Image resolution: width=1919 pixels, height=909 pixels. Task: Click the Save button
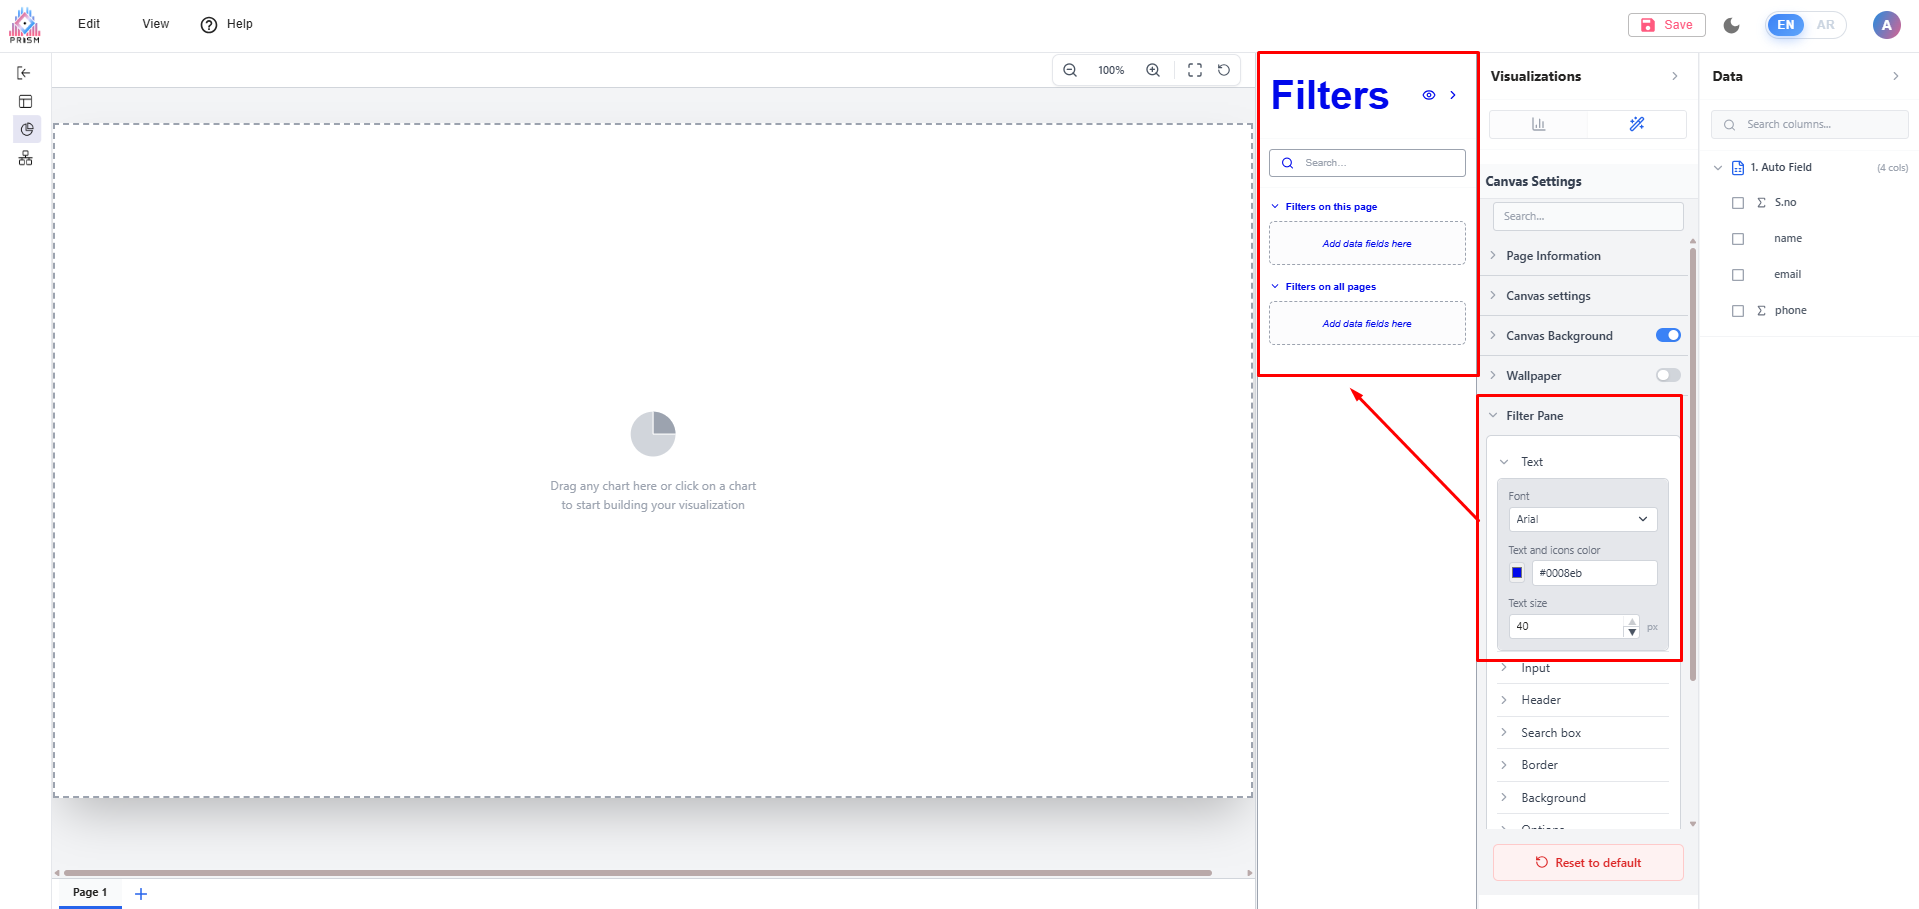pos(1666,25)
